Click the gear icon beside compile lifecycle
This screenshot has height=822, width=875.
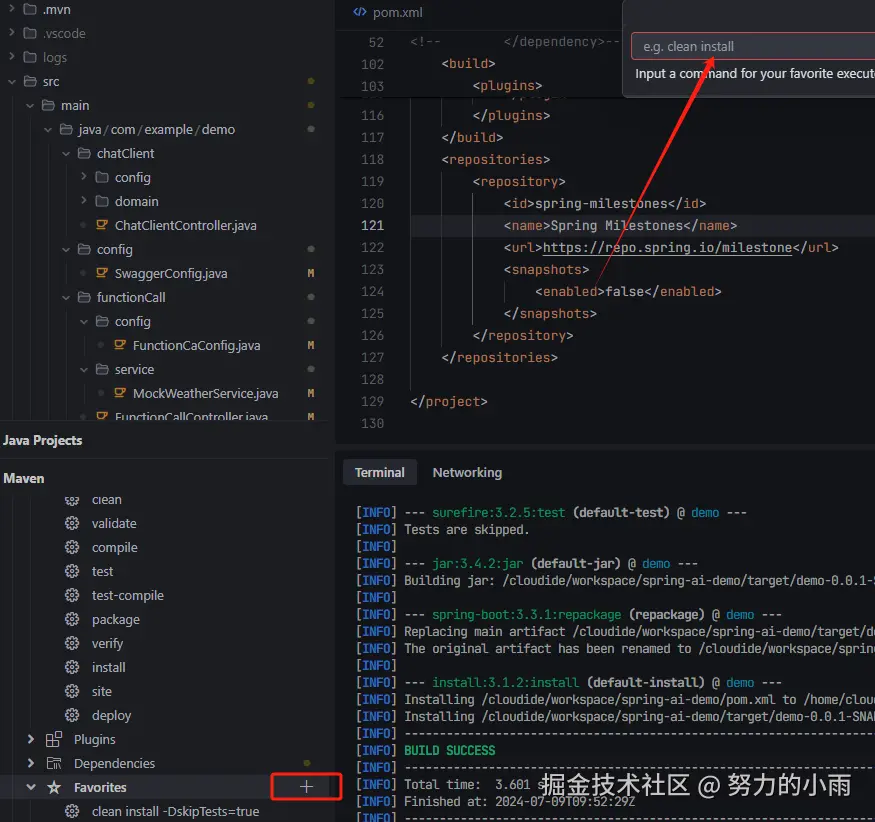(72, 547)
